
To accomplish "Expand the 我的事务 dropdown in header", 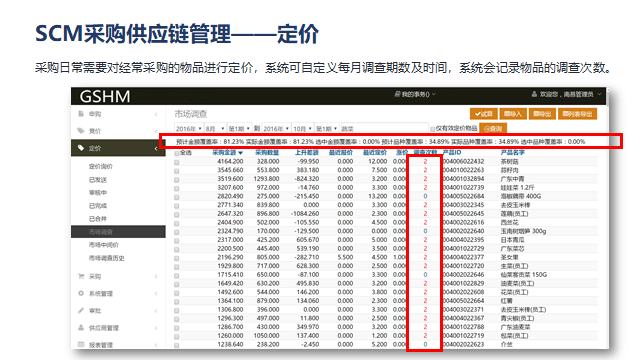I will [x=415, y=94].
